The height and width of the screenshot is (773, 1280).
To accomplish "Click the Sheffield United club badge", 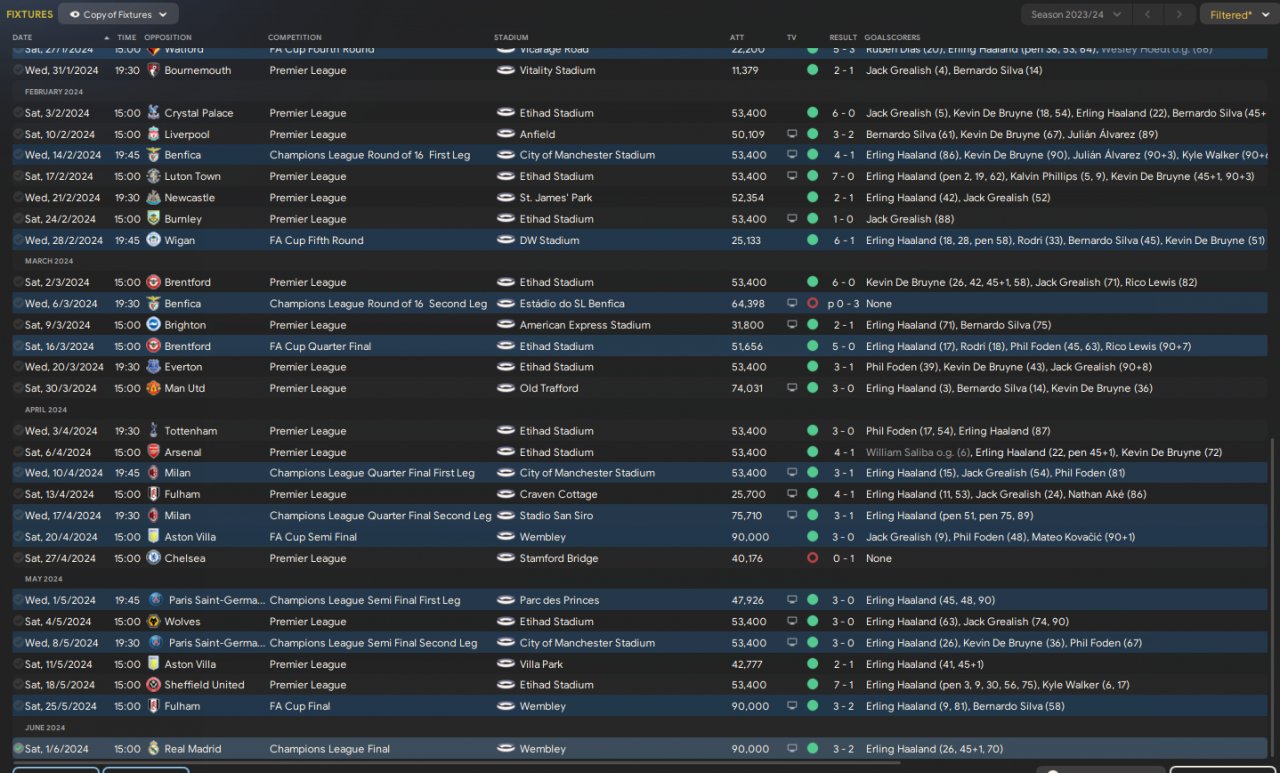I will click(153, 685).
